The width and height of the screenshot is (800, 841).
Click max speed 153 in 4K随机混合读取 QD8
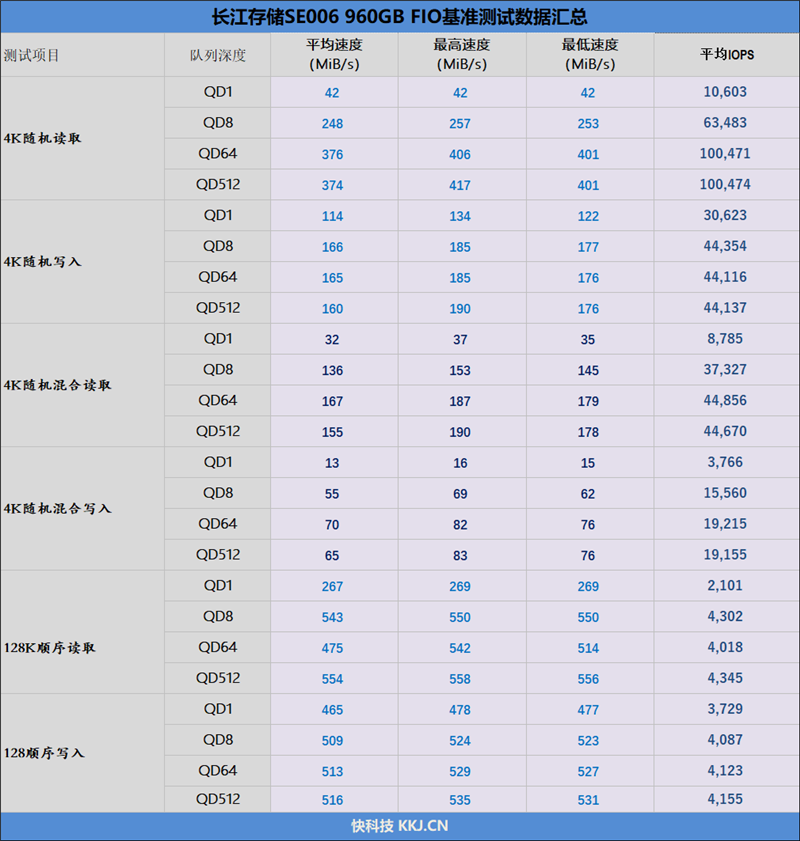coord(460,371)
